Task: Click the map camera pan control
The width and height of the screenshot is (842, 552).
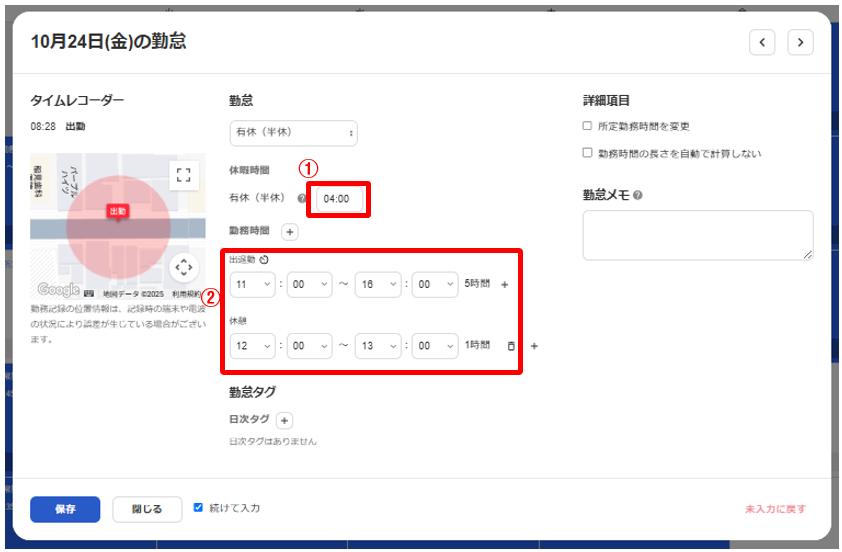Action: pos(182,267)
